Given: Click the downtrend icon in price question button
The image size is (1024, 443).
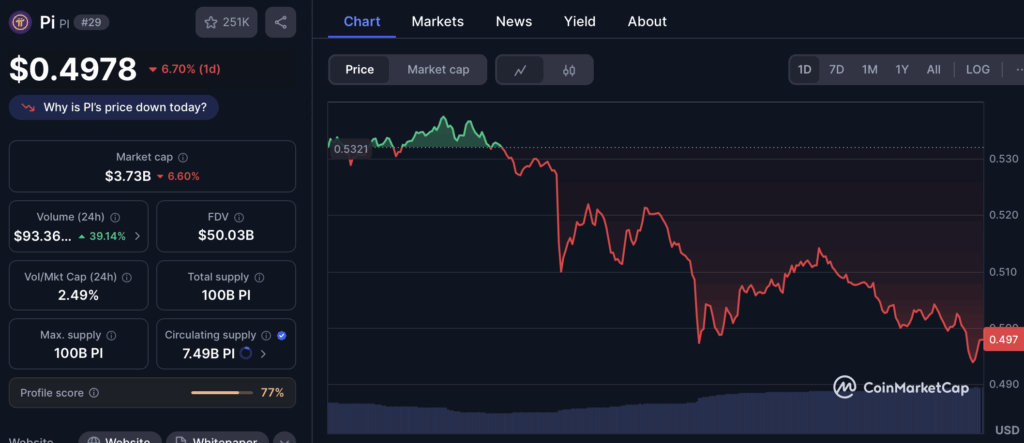Looking at the screenshot, I should [x=28, y=107].
